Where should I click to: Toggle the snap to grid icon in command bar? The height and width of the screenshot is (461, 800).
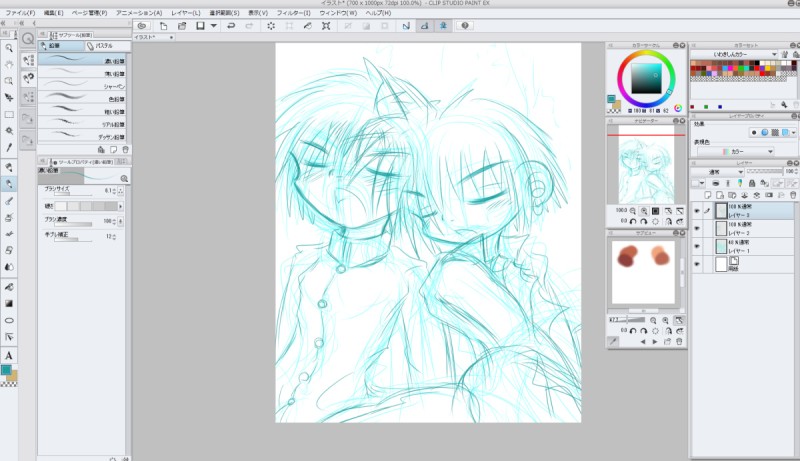443,25
